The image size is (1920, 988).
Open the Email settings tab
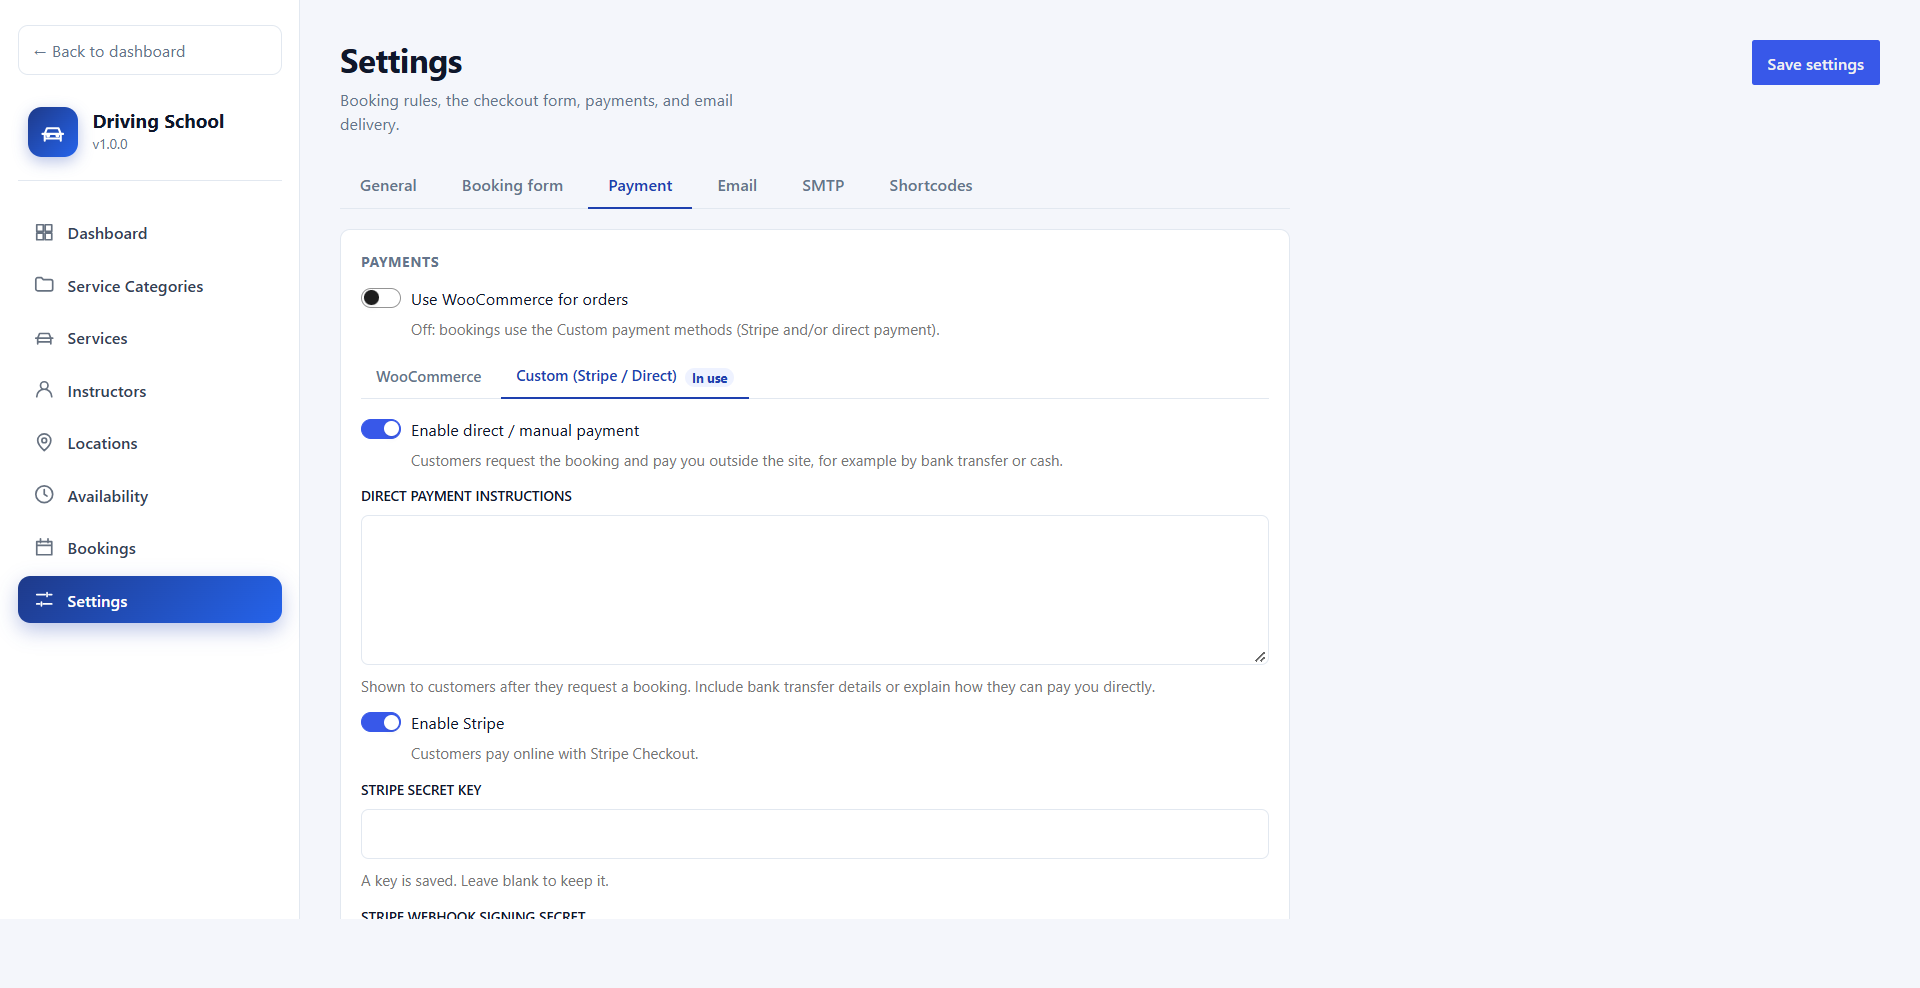[x=737, y=185]
